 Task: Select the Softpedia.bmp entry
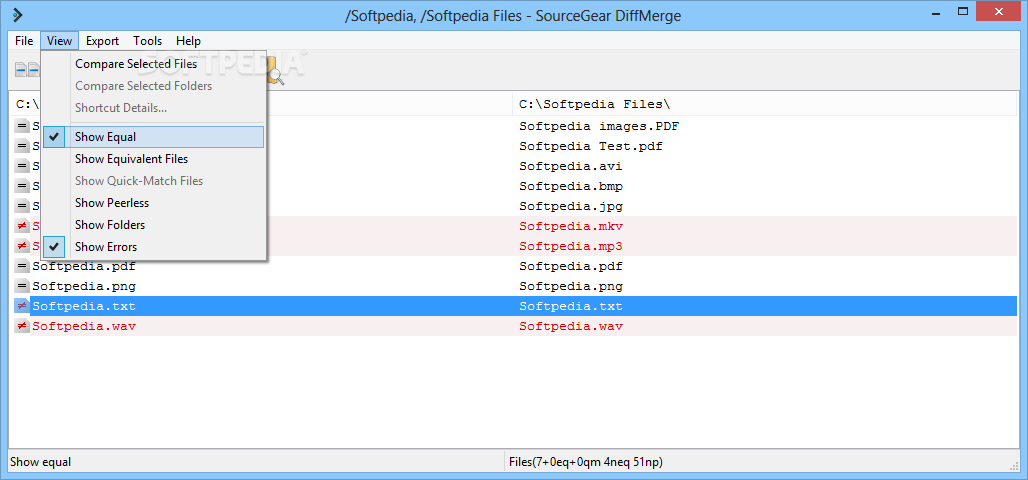[570, 186]
